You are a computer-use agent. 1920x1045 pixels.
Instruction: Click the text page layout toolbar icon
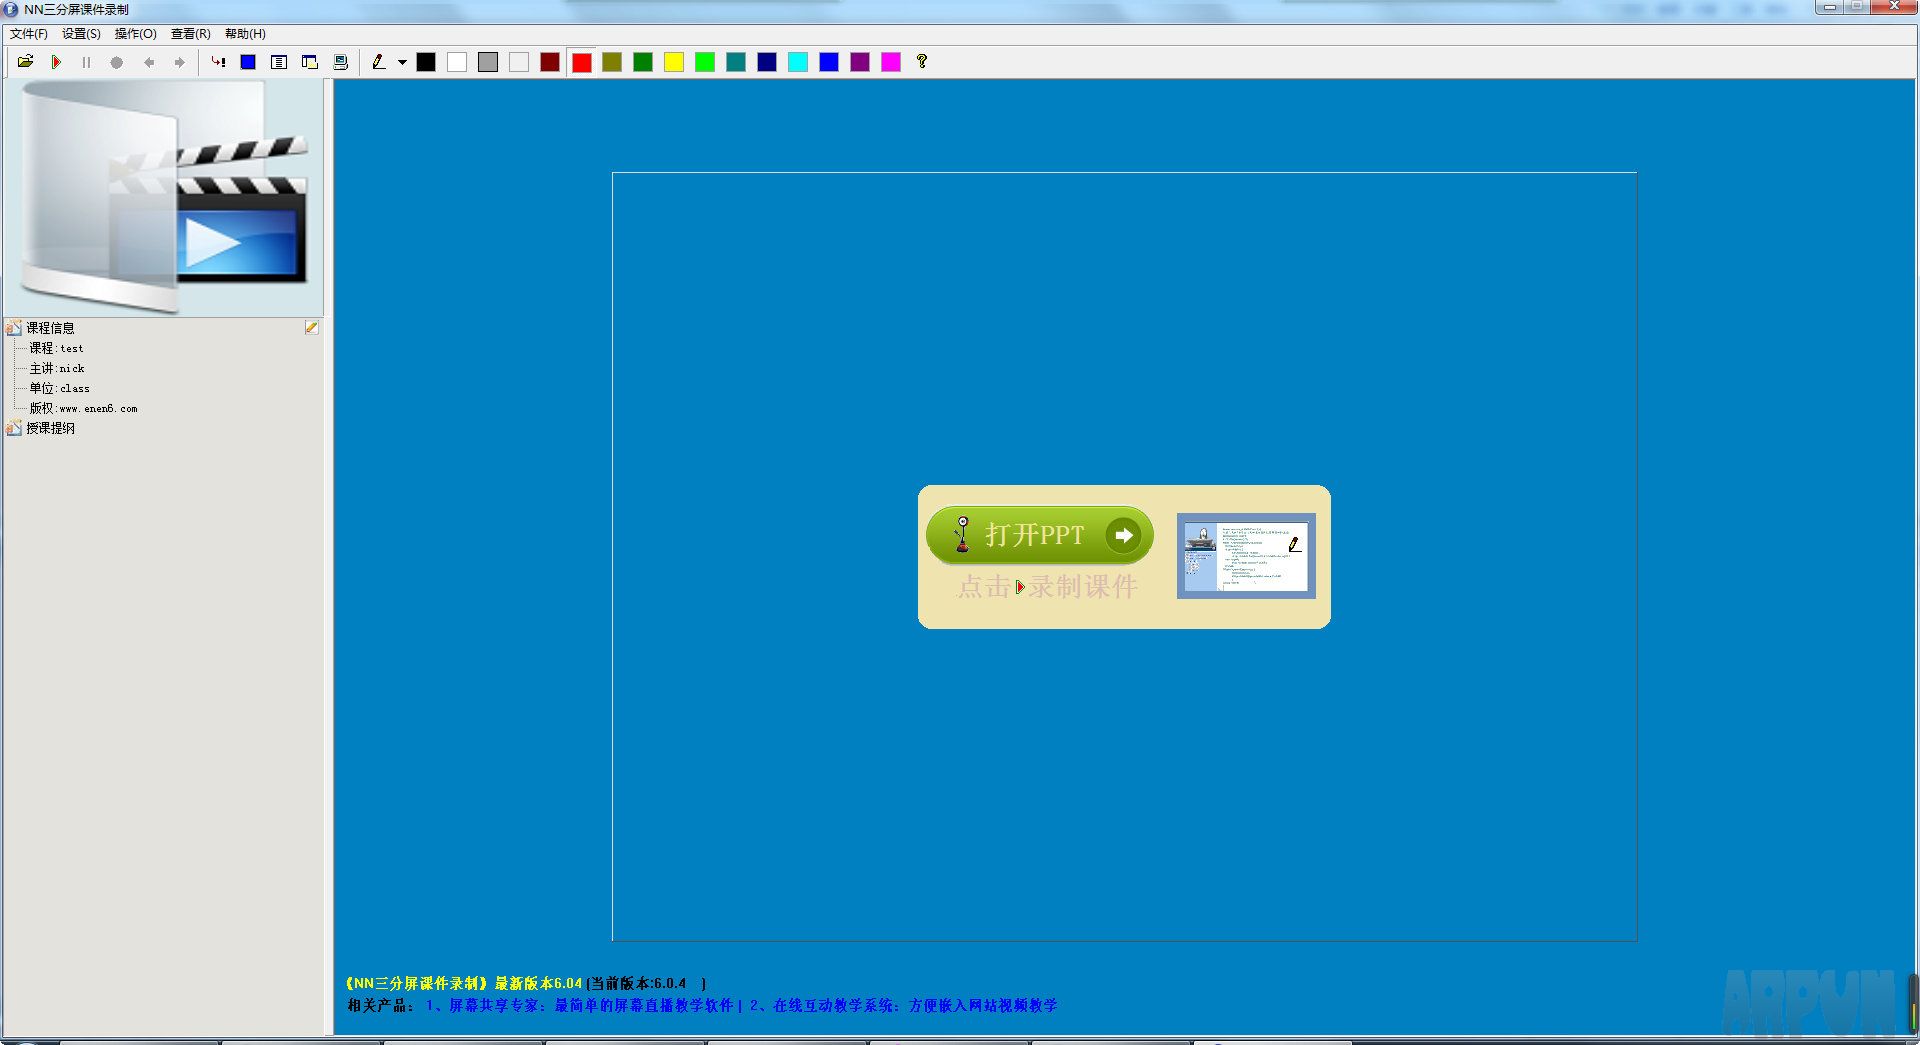click(x=279, y=62)
